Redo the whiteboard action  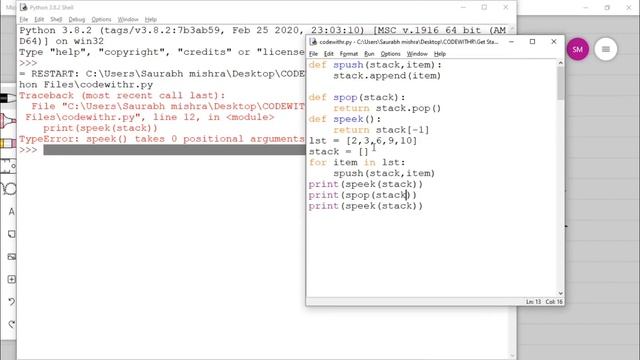coord(11,324)
